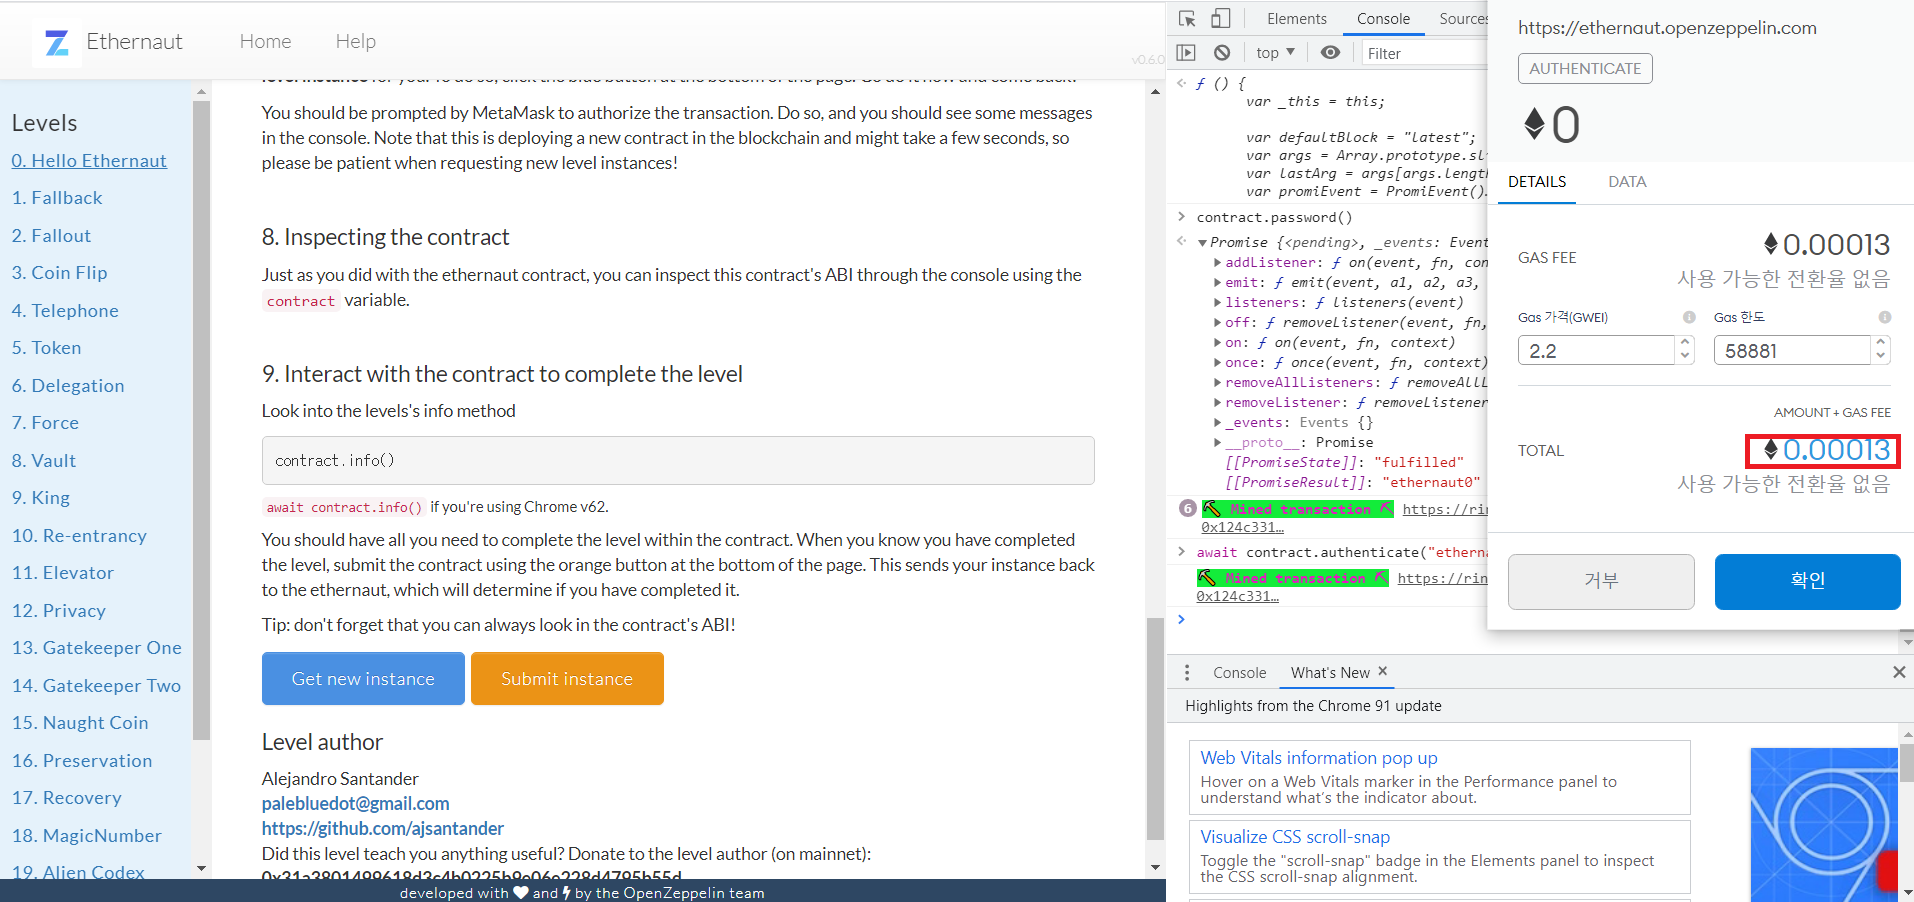Expand the once property
The height and width of the screenshot is (902, 1914).
1217,363
